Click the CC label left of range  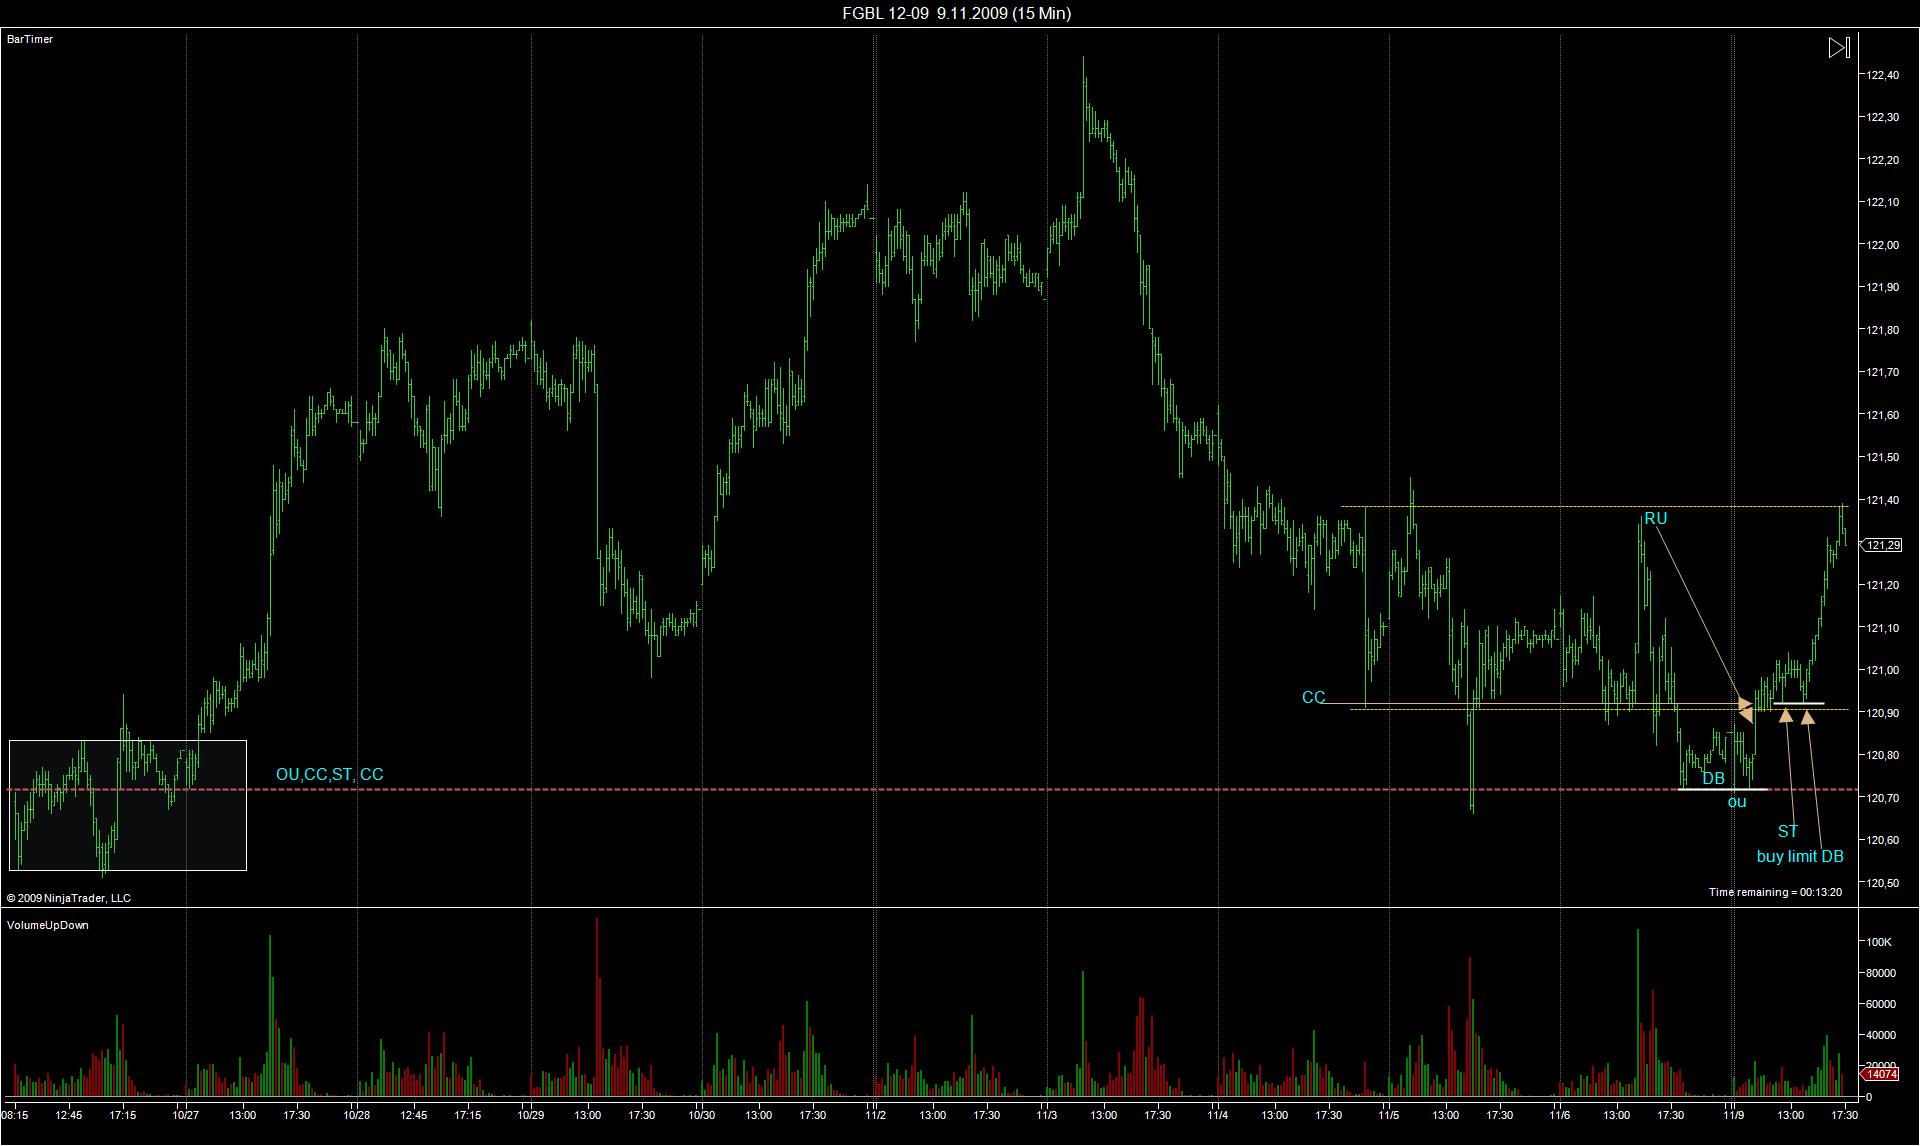point(1313,698)
